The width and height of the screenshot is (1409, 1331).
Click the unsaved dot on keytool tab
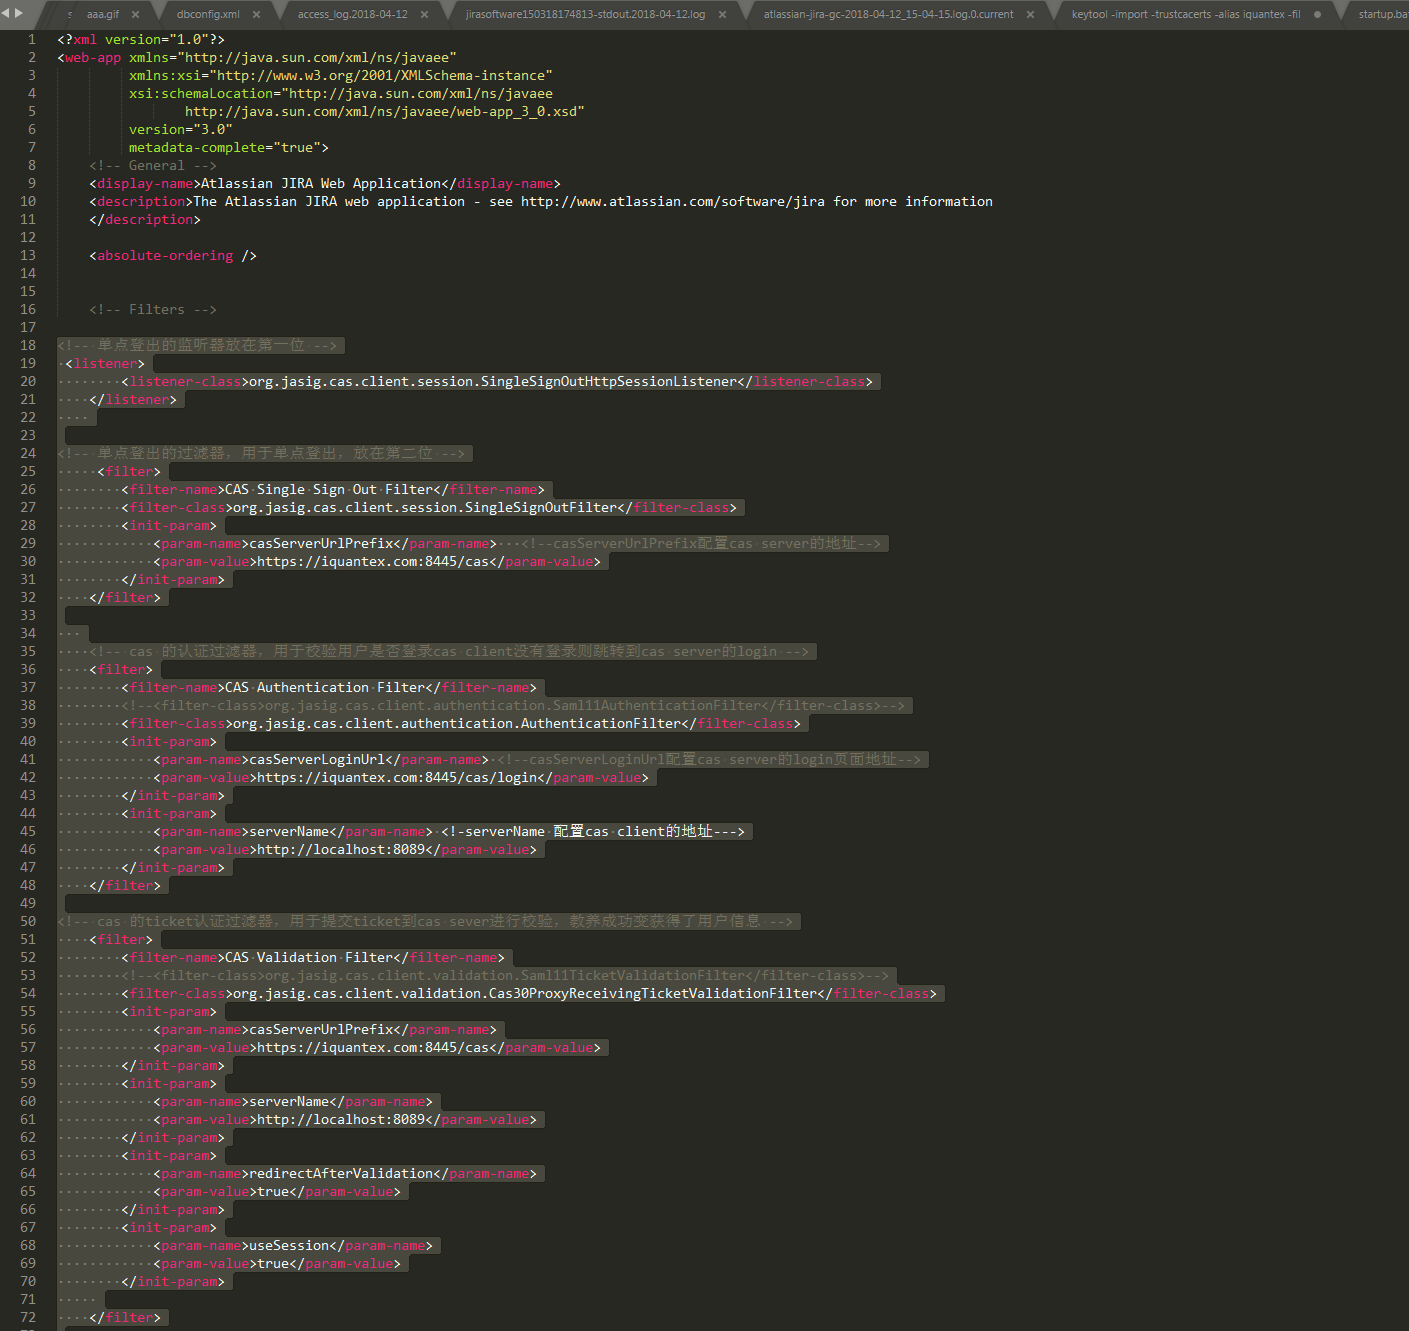pyautogui.click(x=1317, y=15)
